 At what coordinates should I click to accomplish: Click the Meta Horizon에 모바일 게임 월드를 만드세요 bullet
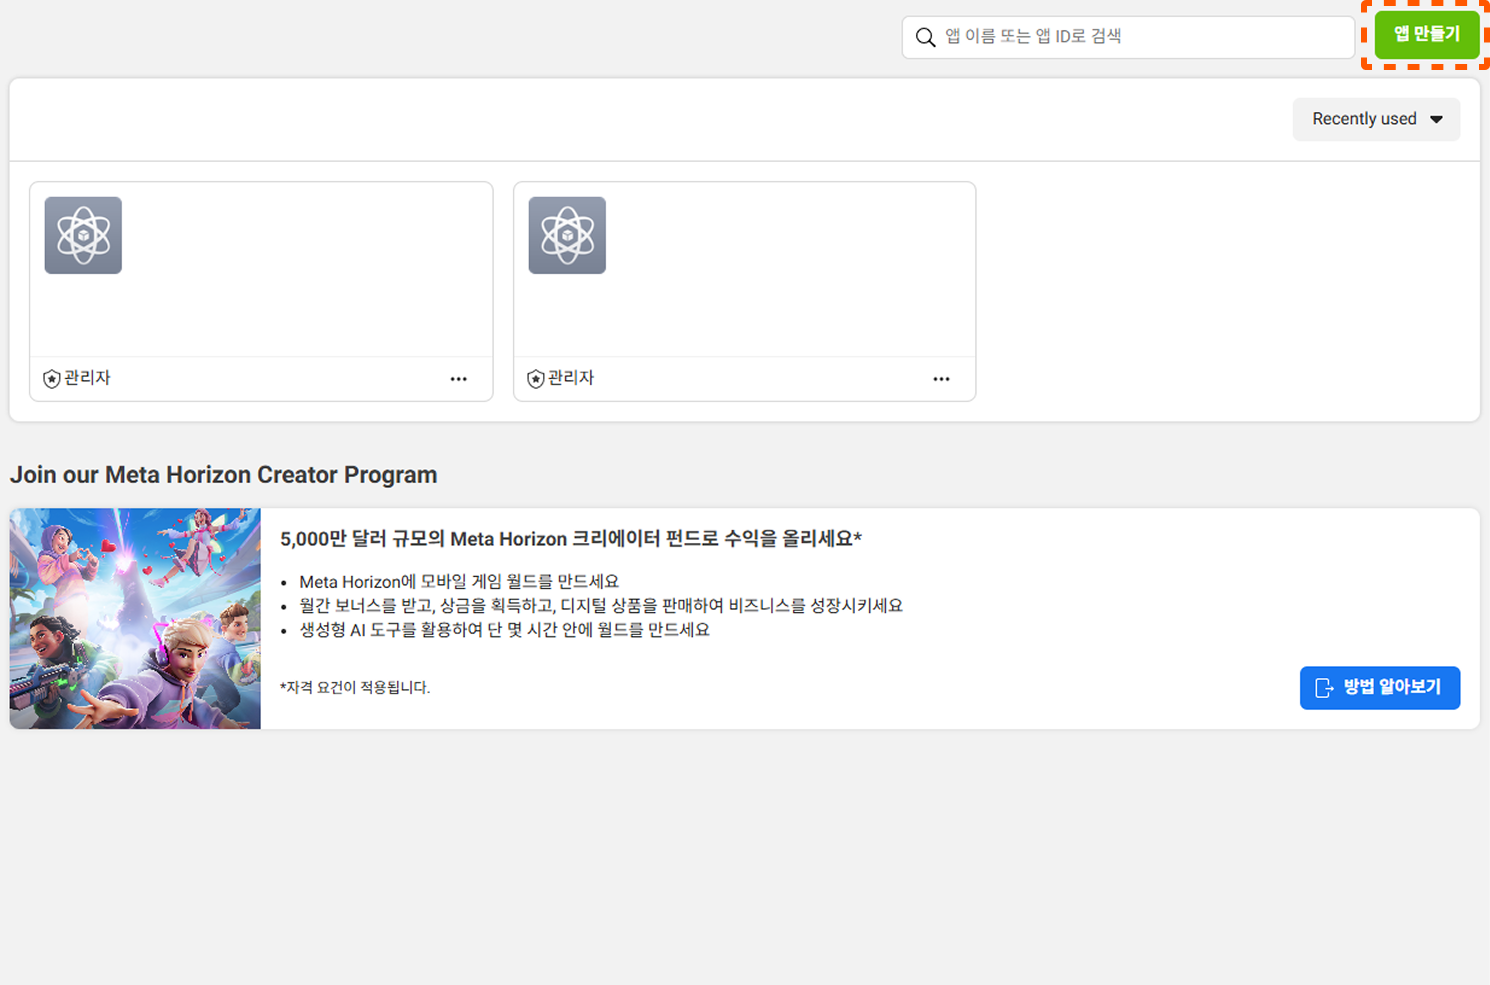point(459,581)
